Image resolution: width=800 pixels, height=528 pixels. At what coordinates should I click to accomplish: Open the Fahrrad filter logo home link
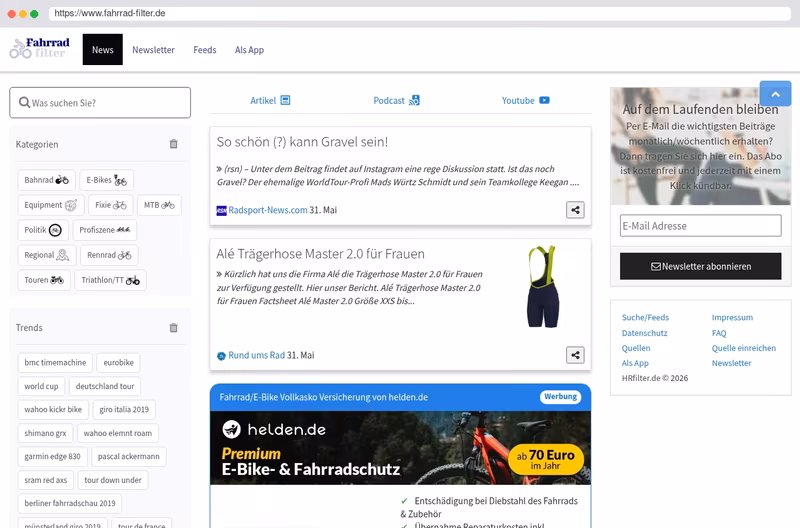click(x=39, y=48)
